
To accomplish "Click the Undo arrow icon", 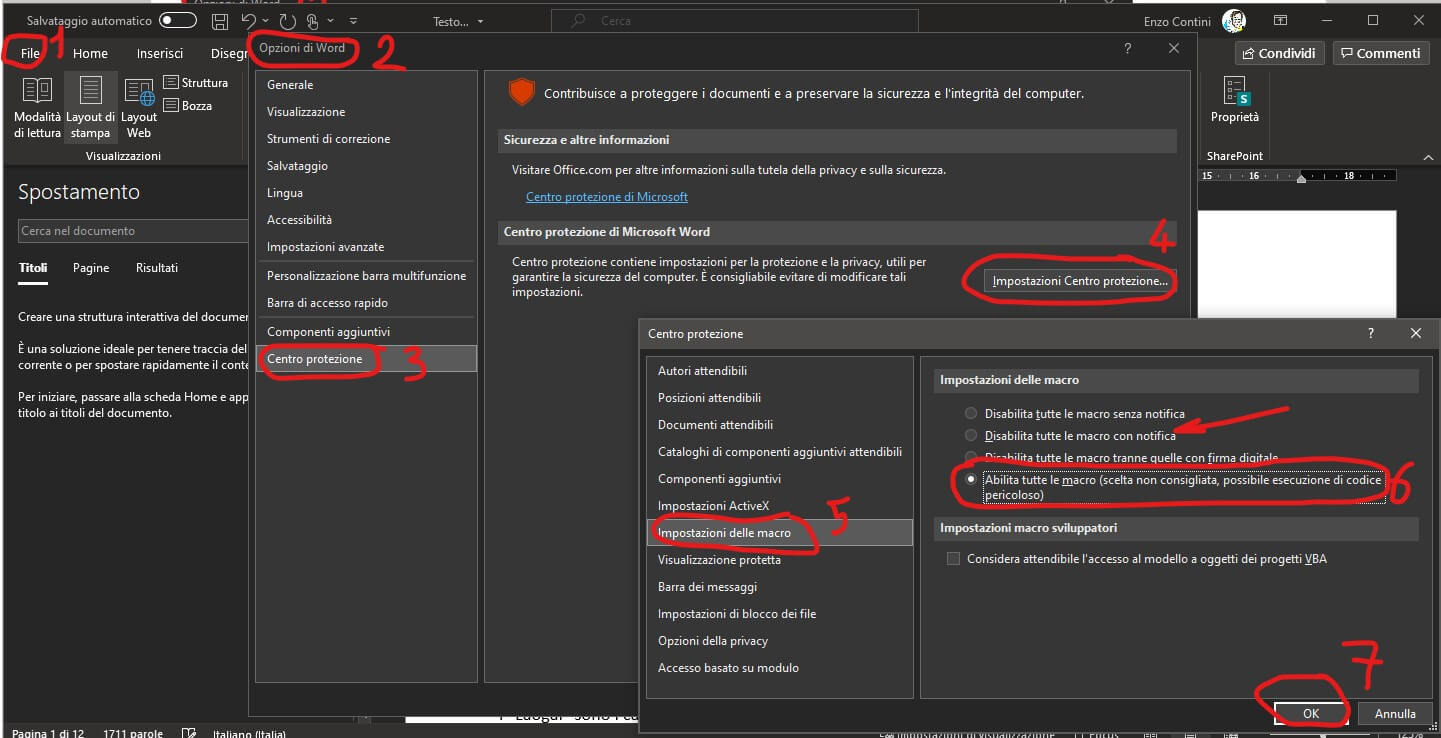I will (249, 21).
